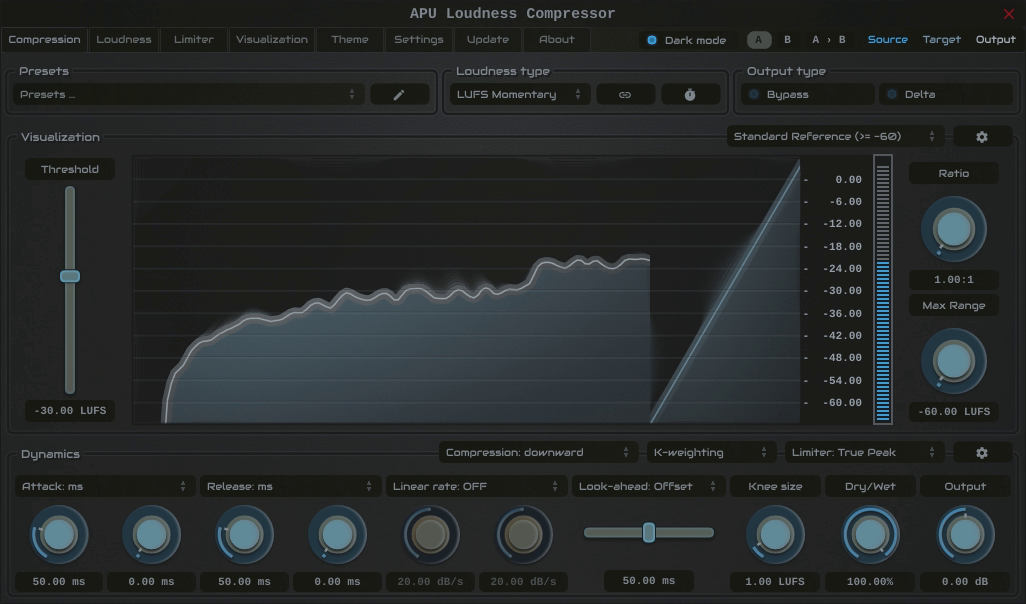
Task: Open the LUFS Momentary loudness type dropdown
Action: (x=520, y=95)
